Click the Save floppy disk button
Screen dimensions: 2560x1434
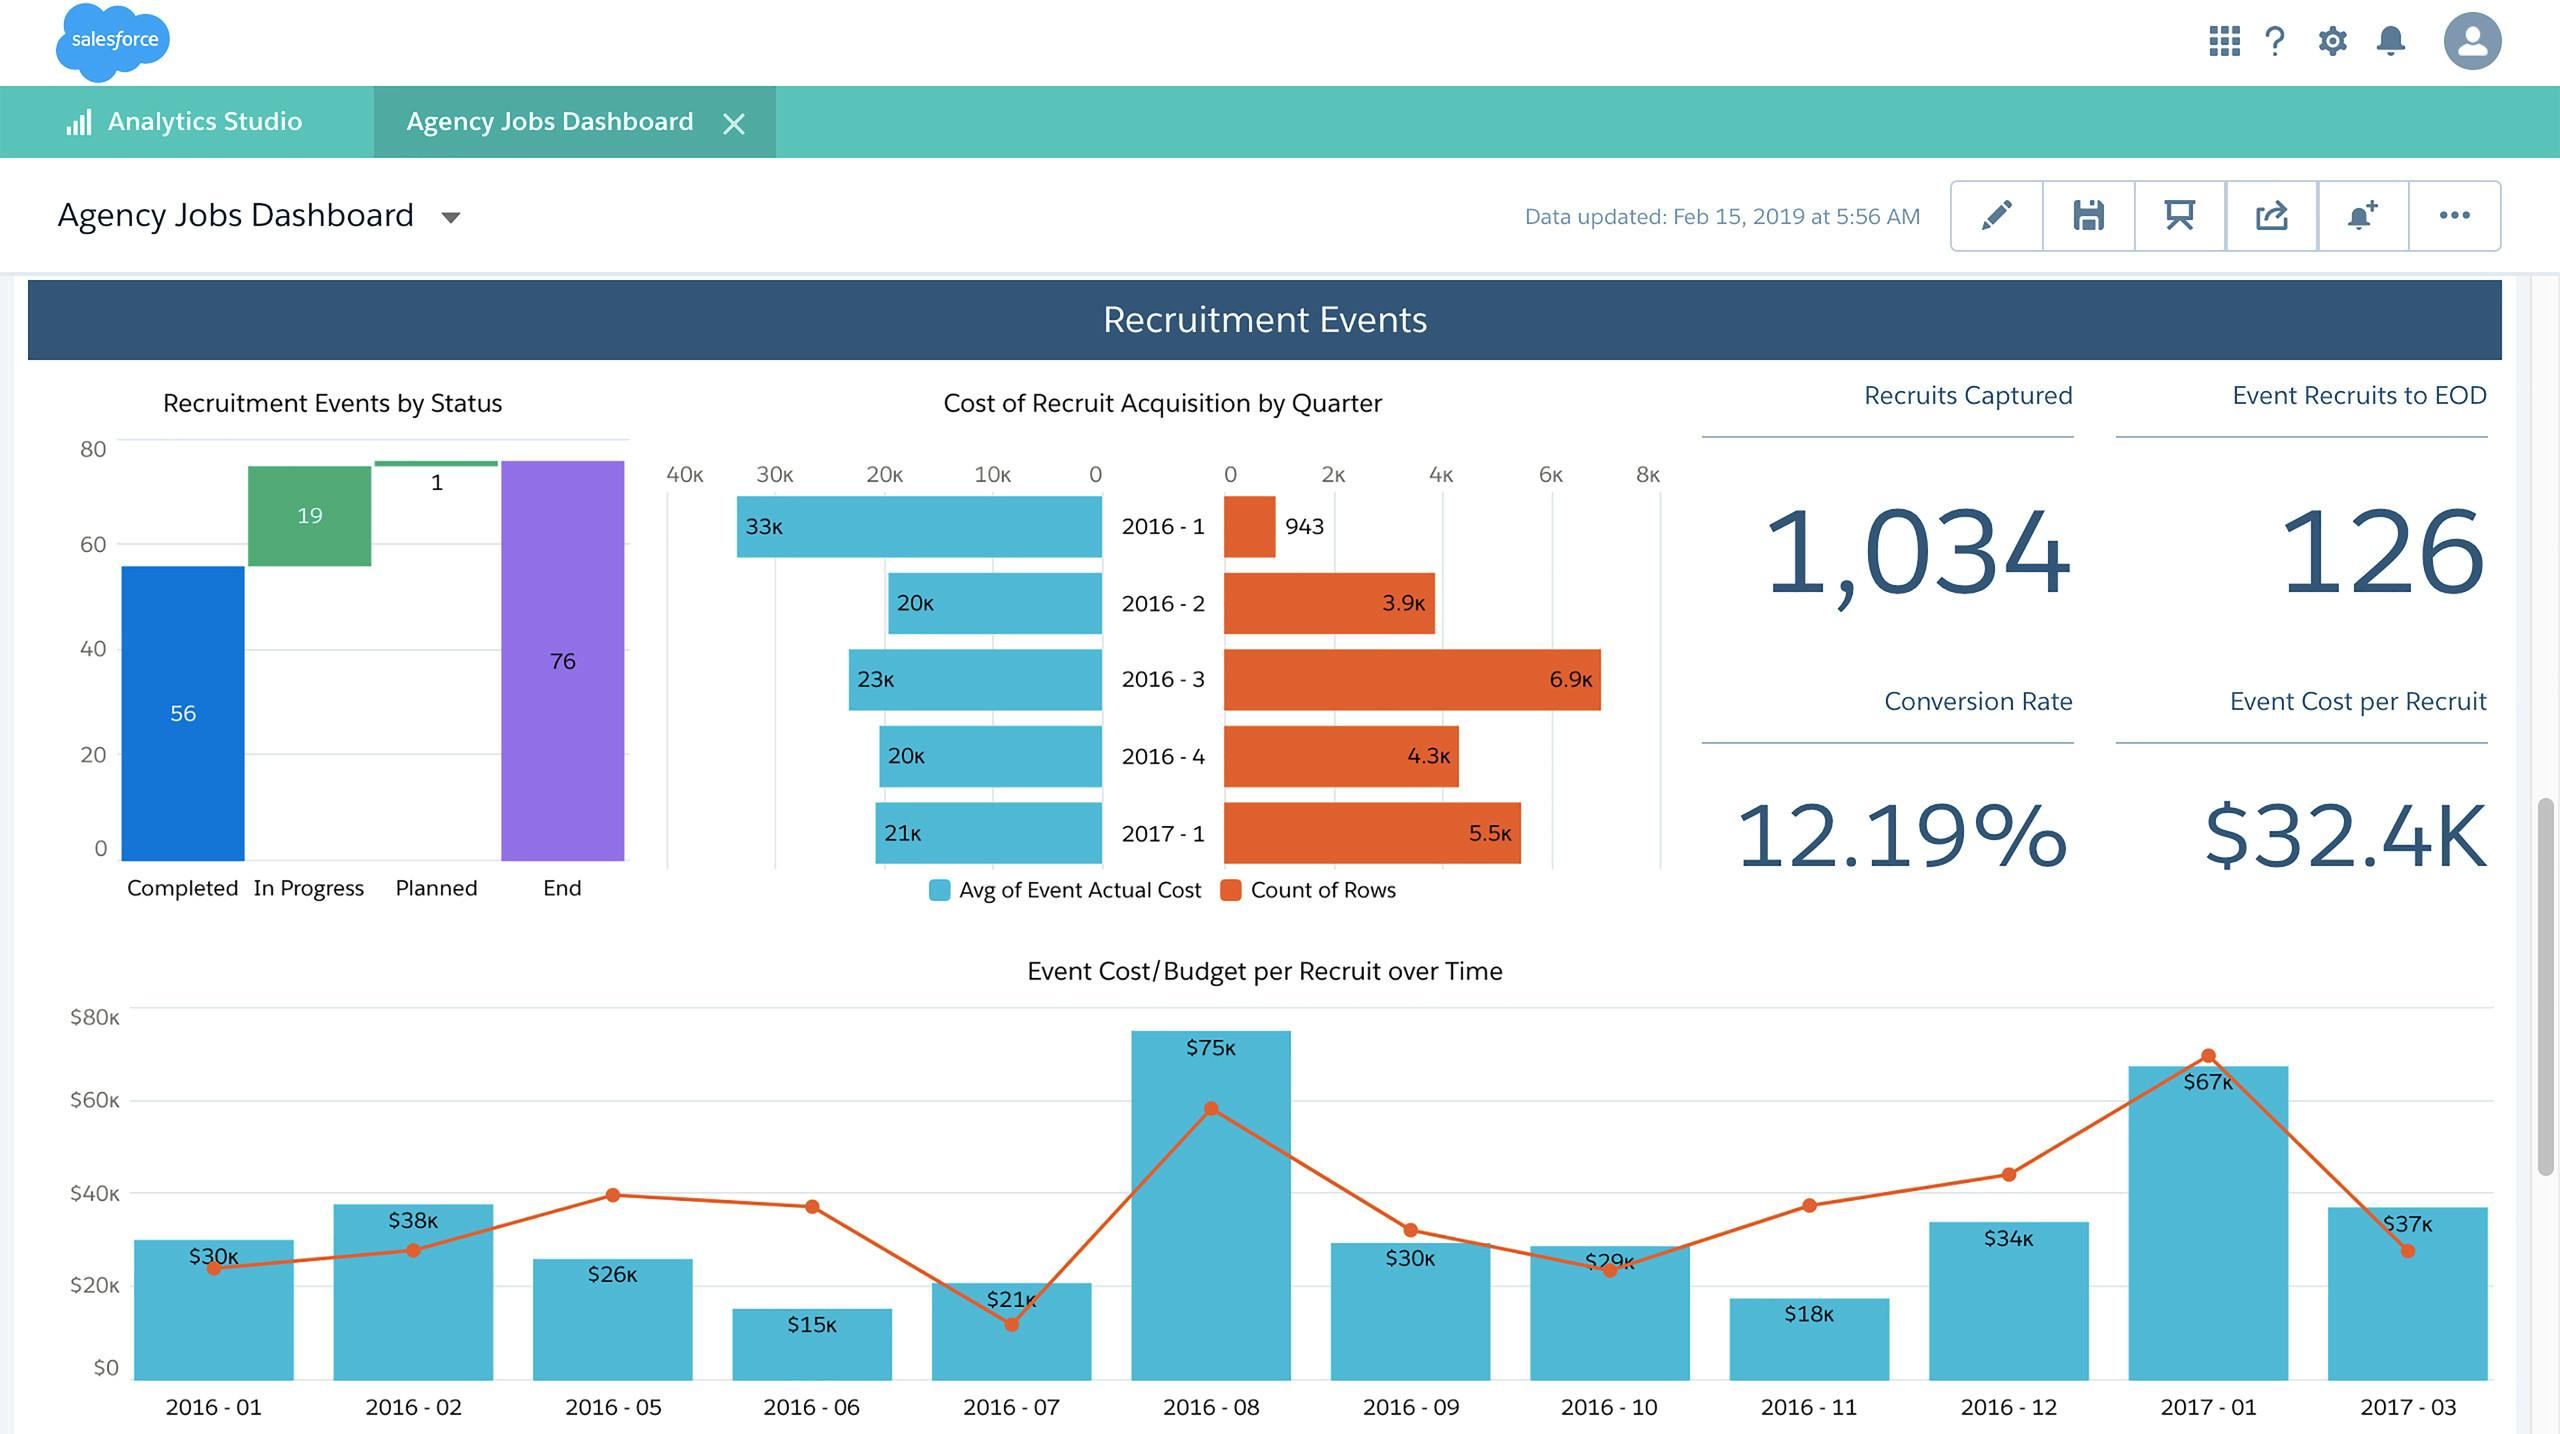pos(2088,216)
